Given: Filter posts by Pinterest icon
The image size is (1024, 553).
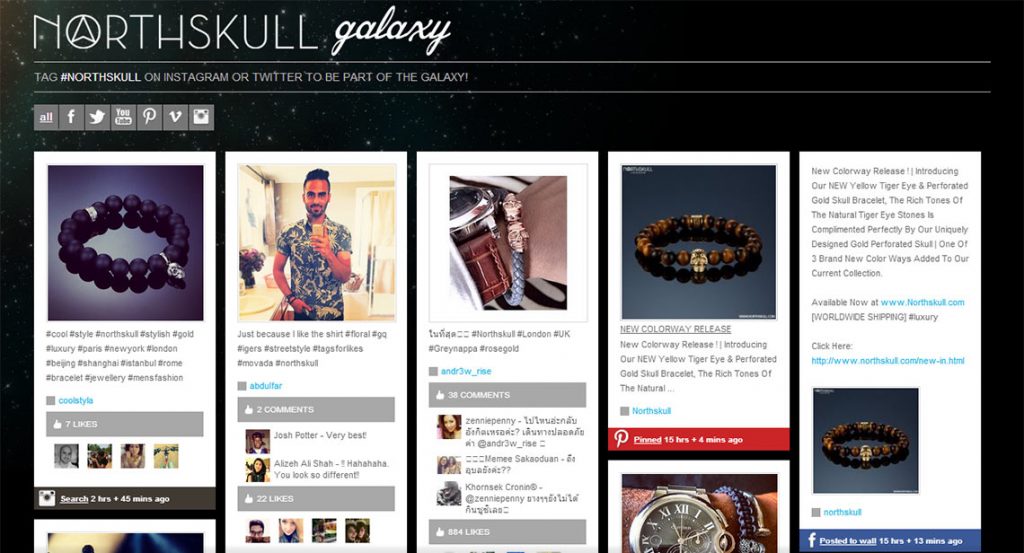Looking at the screenshot, I should click(x=150, y=118).
